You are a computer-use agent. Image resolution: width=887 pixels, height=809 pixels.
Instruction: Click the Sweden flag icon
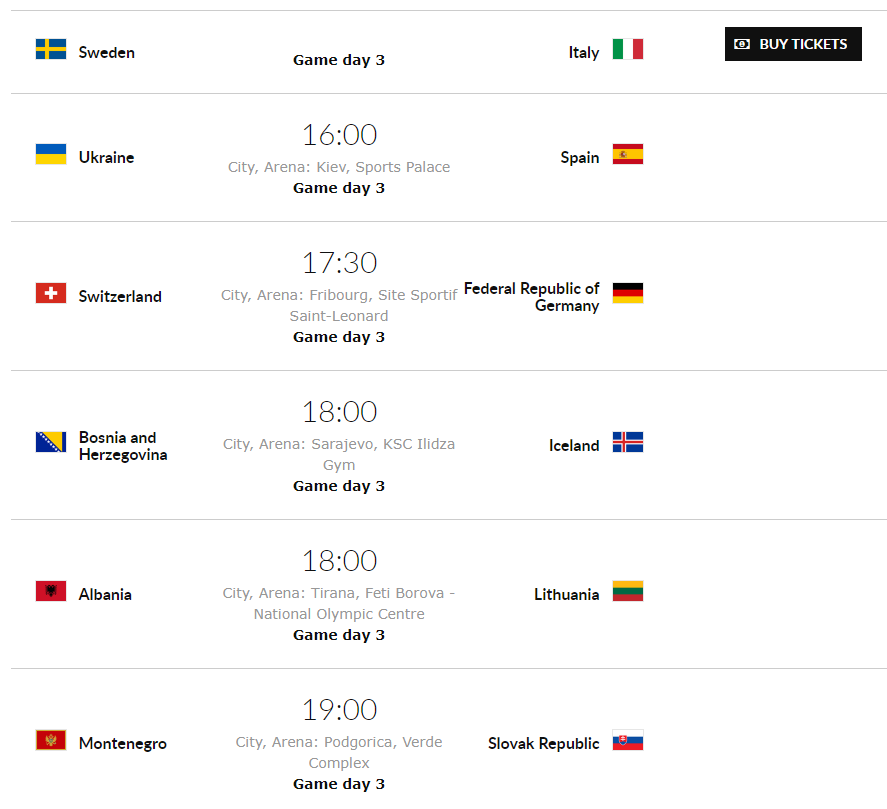(x=51, y=49)
